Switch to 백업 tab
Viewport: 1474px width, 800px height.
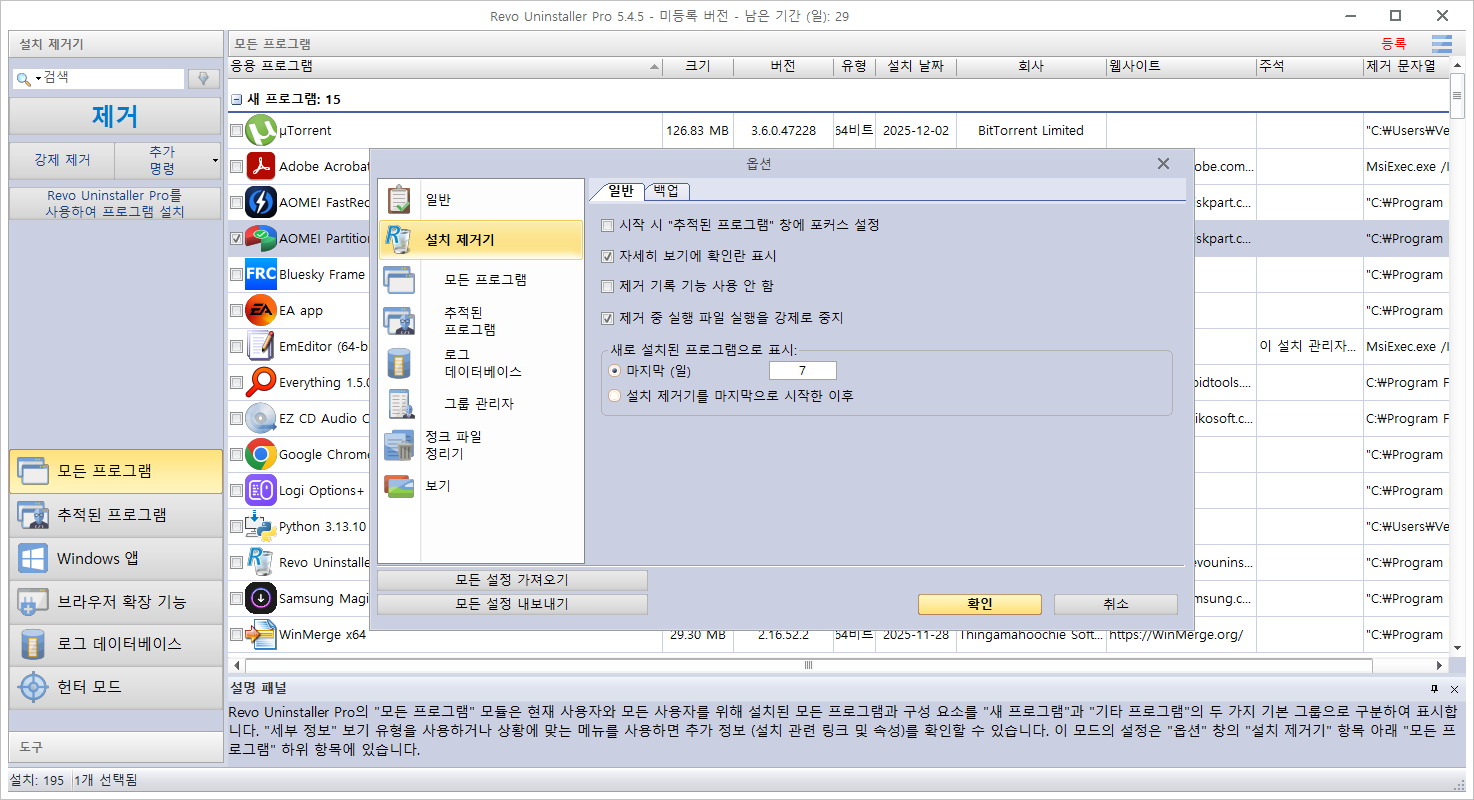click(x=666, y=191)
